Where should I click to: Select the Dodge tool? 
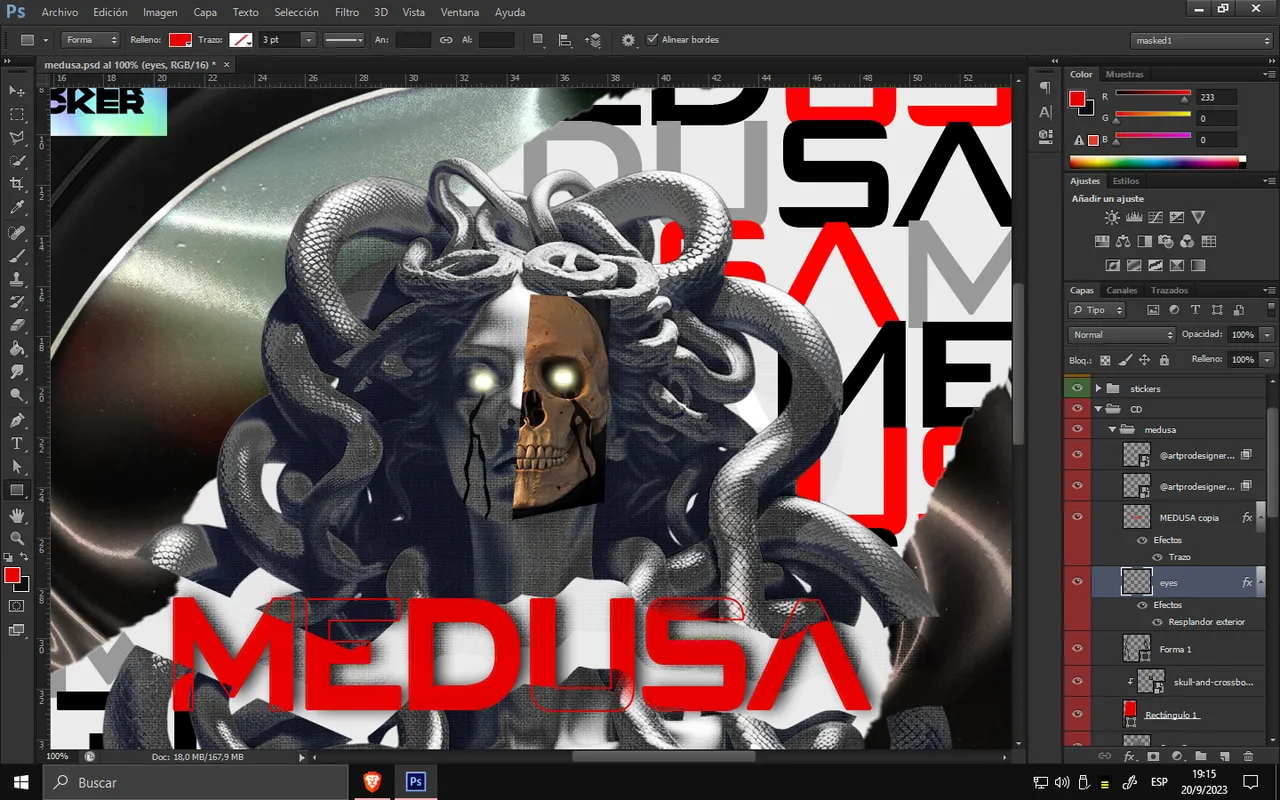17,395
